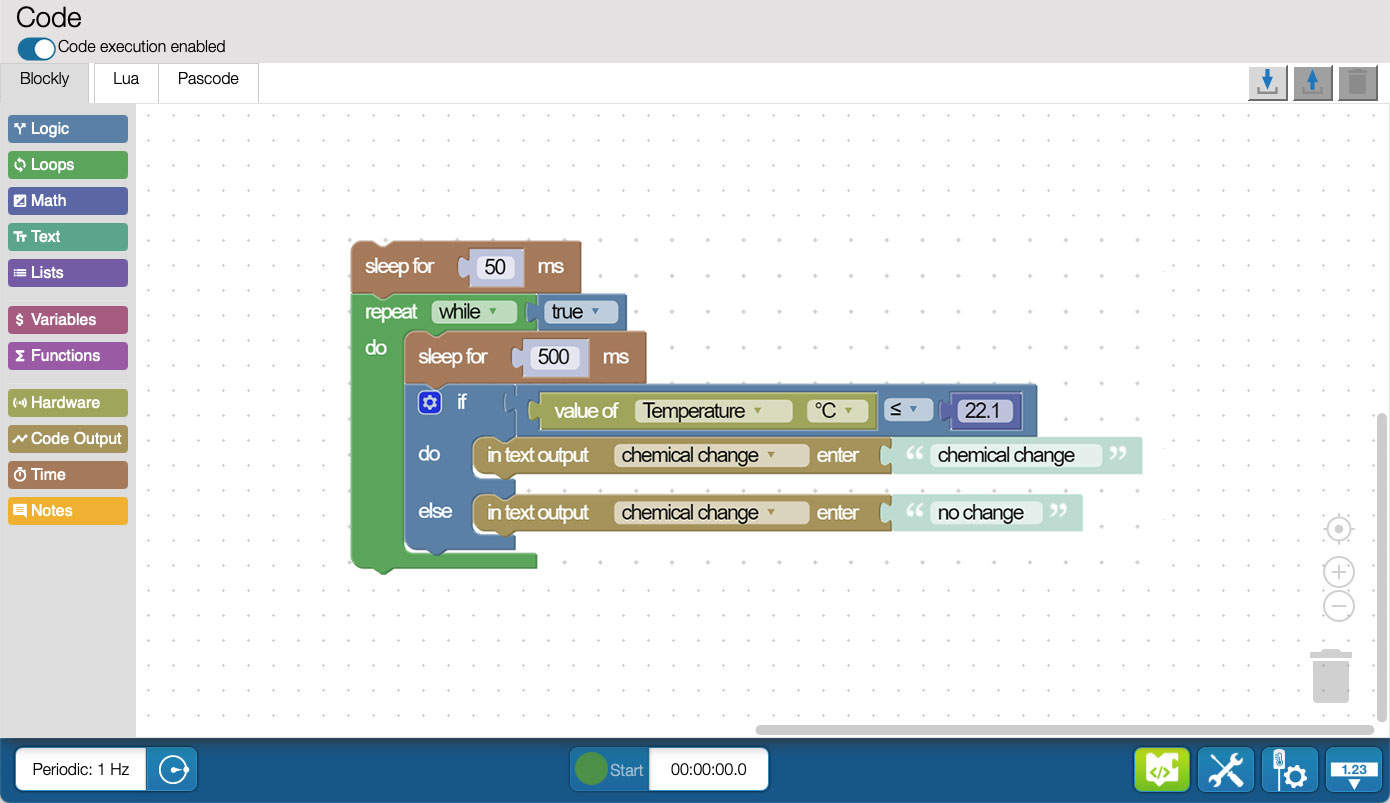
Task: Toggle the Code execution enabled switch
Action: [36, 47]
